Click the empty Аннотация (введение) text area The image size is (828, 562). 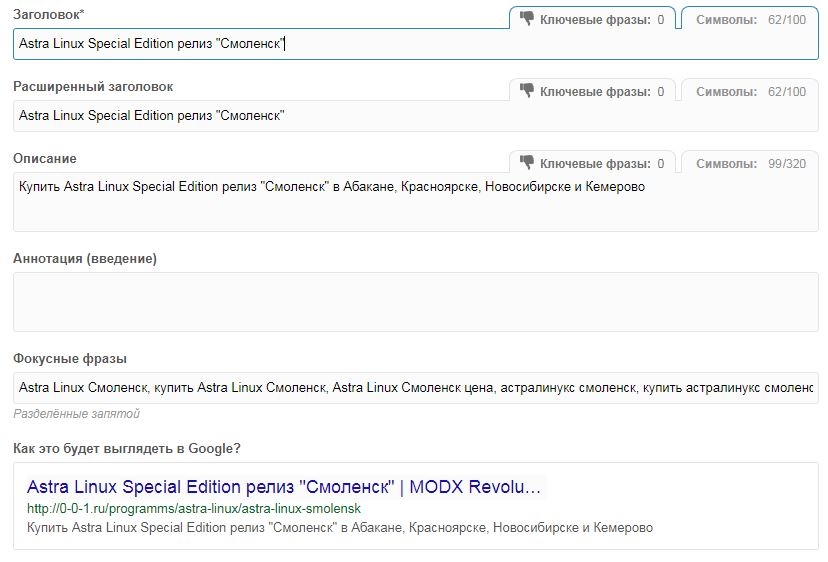click(x=416, y=302)
